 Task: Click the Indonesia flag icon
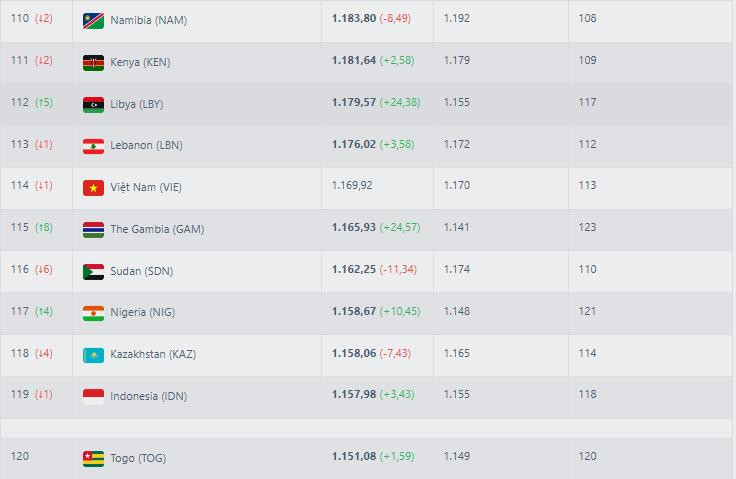click(93, 397)
